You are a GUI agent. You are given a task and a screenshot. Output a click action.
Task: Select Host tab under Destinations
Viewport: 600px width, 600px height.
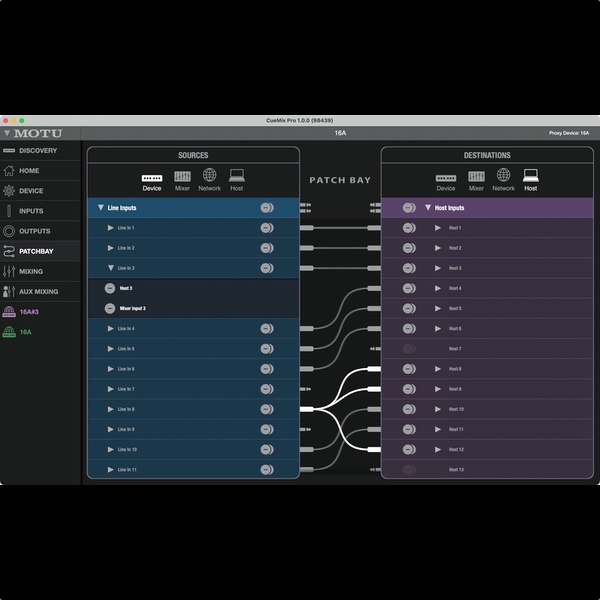pyautogui.click(x=531, y=180)
